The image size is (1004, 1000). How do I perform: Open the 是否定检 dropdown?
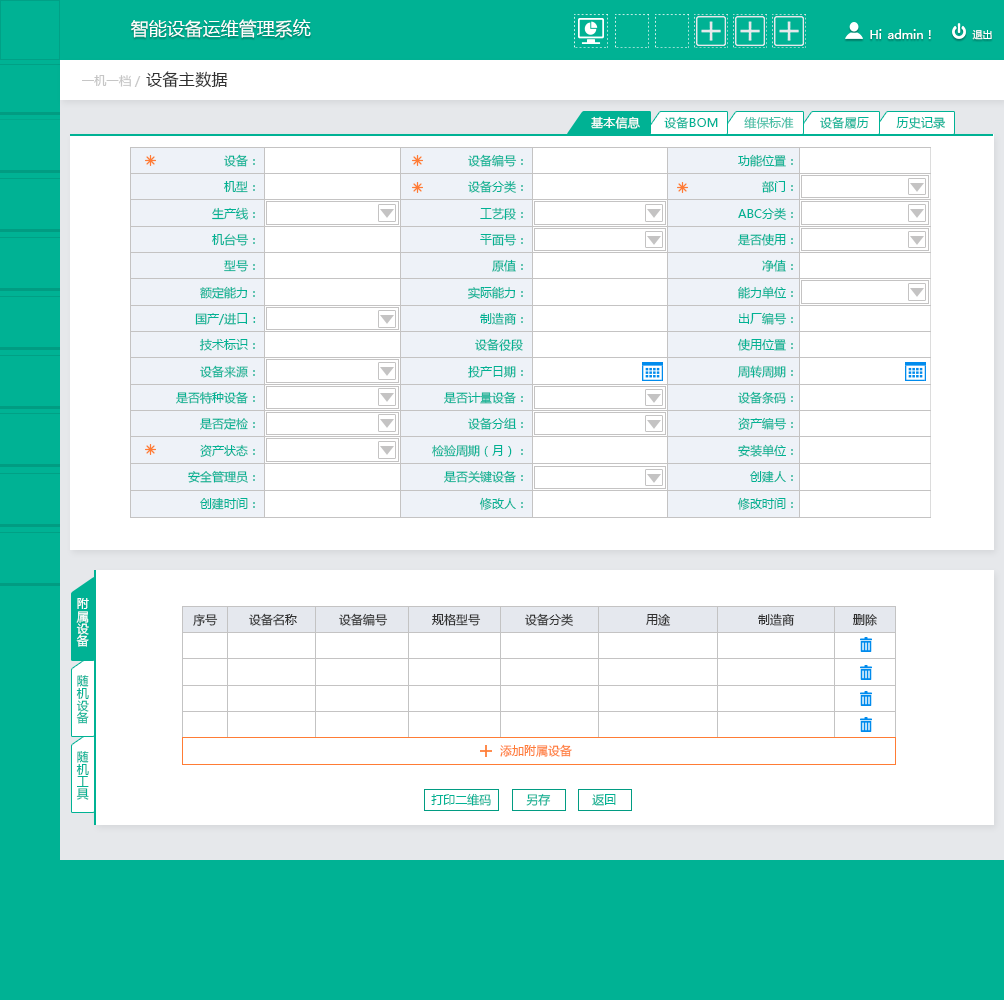387,424
